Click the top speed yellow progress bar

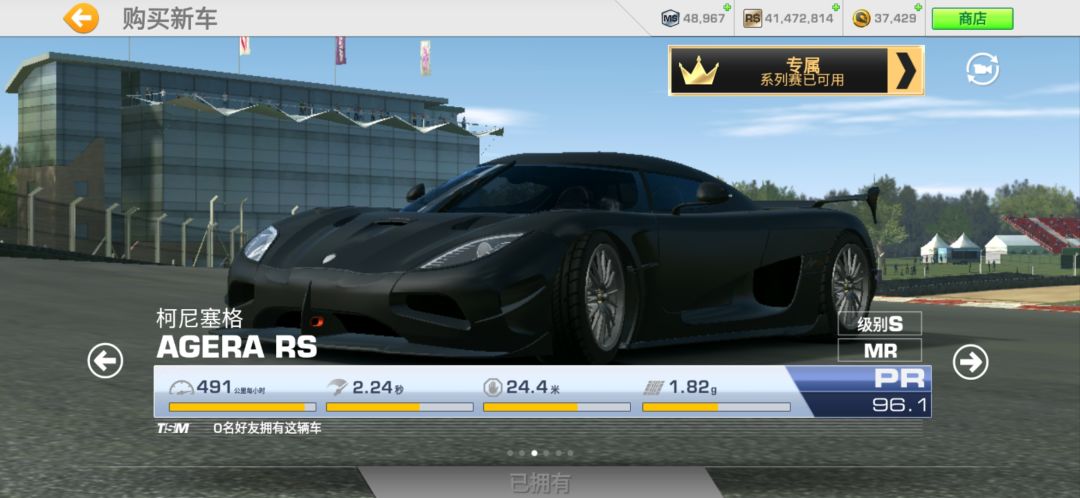pos(242,407)
